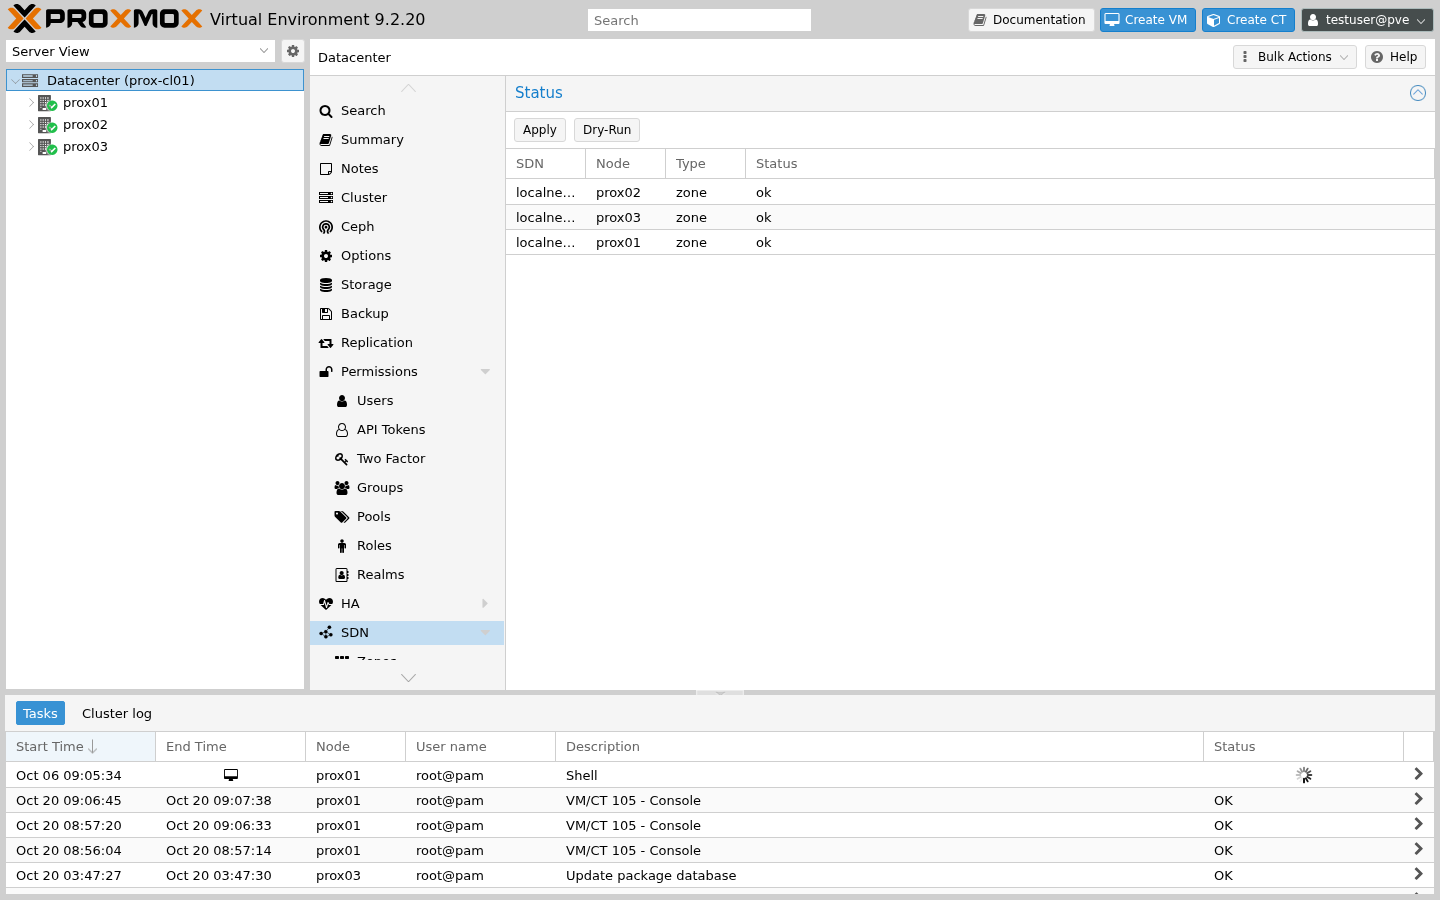Click the Two Factor key icon
Screen dimensions: 1440x900
click(342, 459)
